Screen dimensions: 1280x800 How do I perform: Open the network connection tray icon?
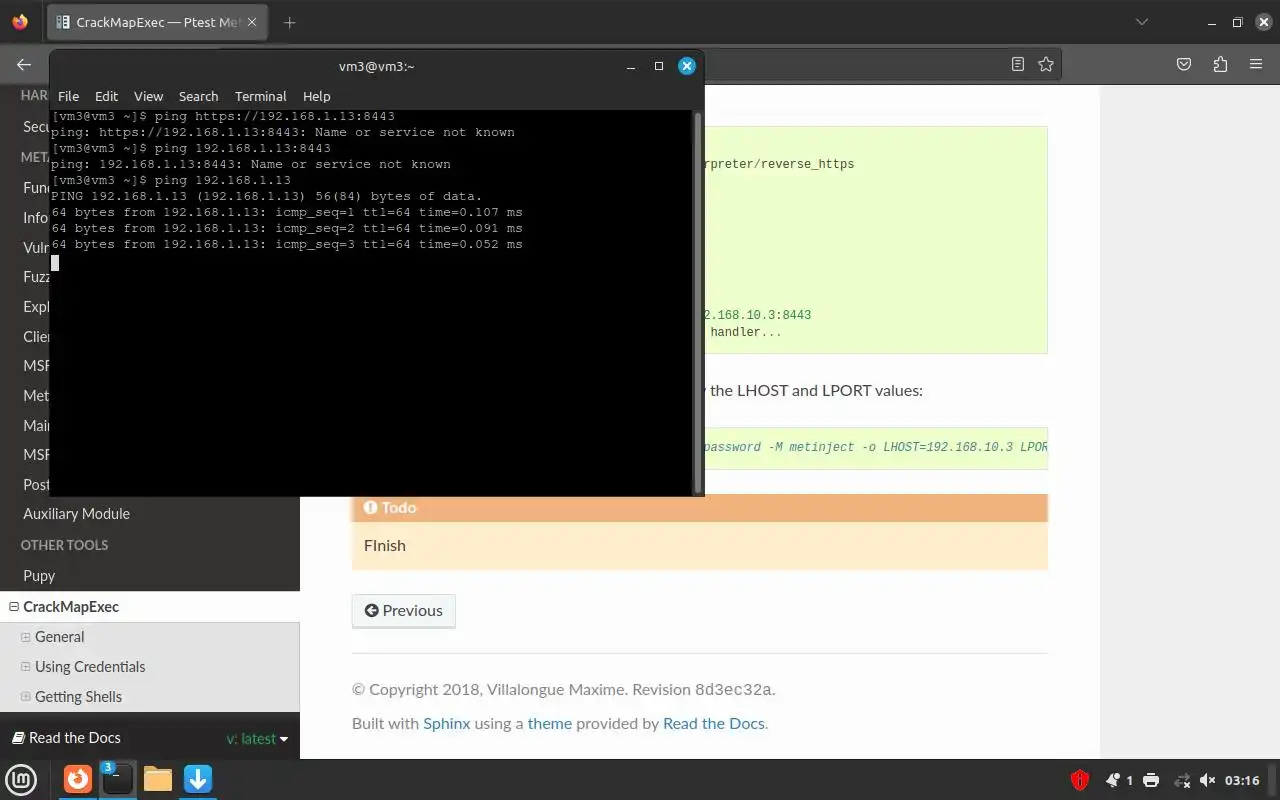1182,780
